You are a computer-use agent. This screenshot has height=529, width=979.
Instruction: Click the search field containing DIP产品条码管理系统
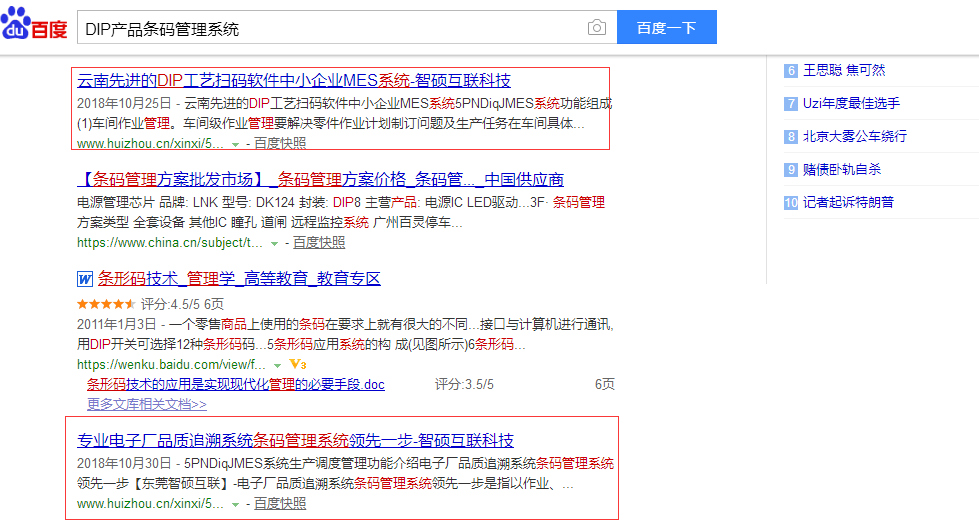click(330, 28)
